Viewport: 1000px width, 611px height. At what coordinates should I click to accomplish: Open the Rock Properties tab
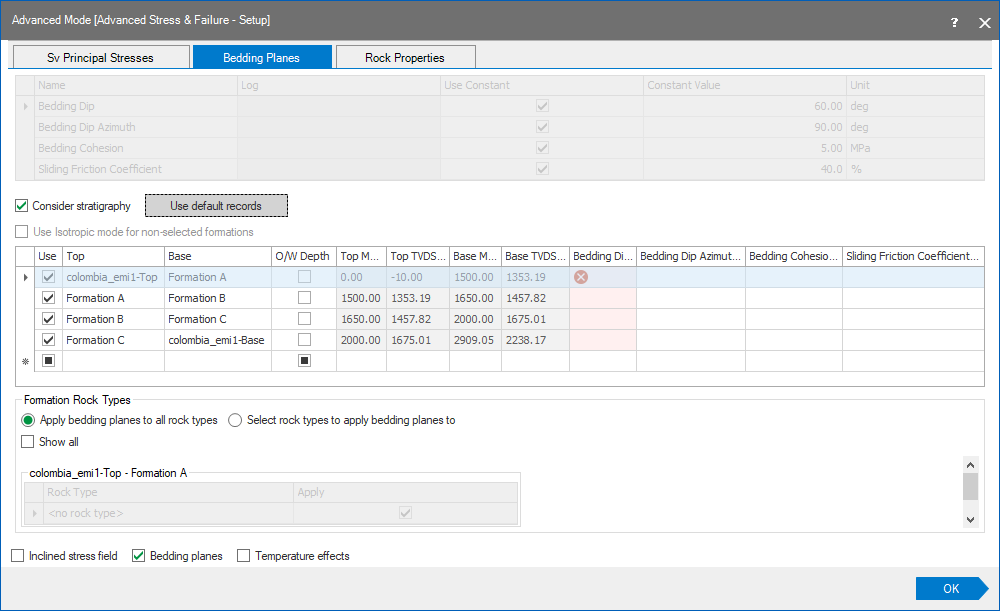[404, 58]
